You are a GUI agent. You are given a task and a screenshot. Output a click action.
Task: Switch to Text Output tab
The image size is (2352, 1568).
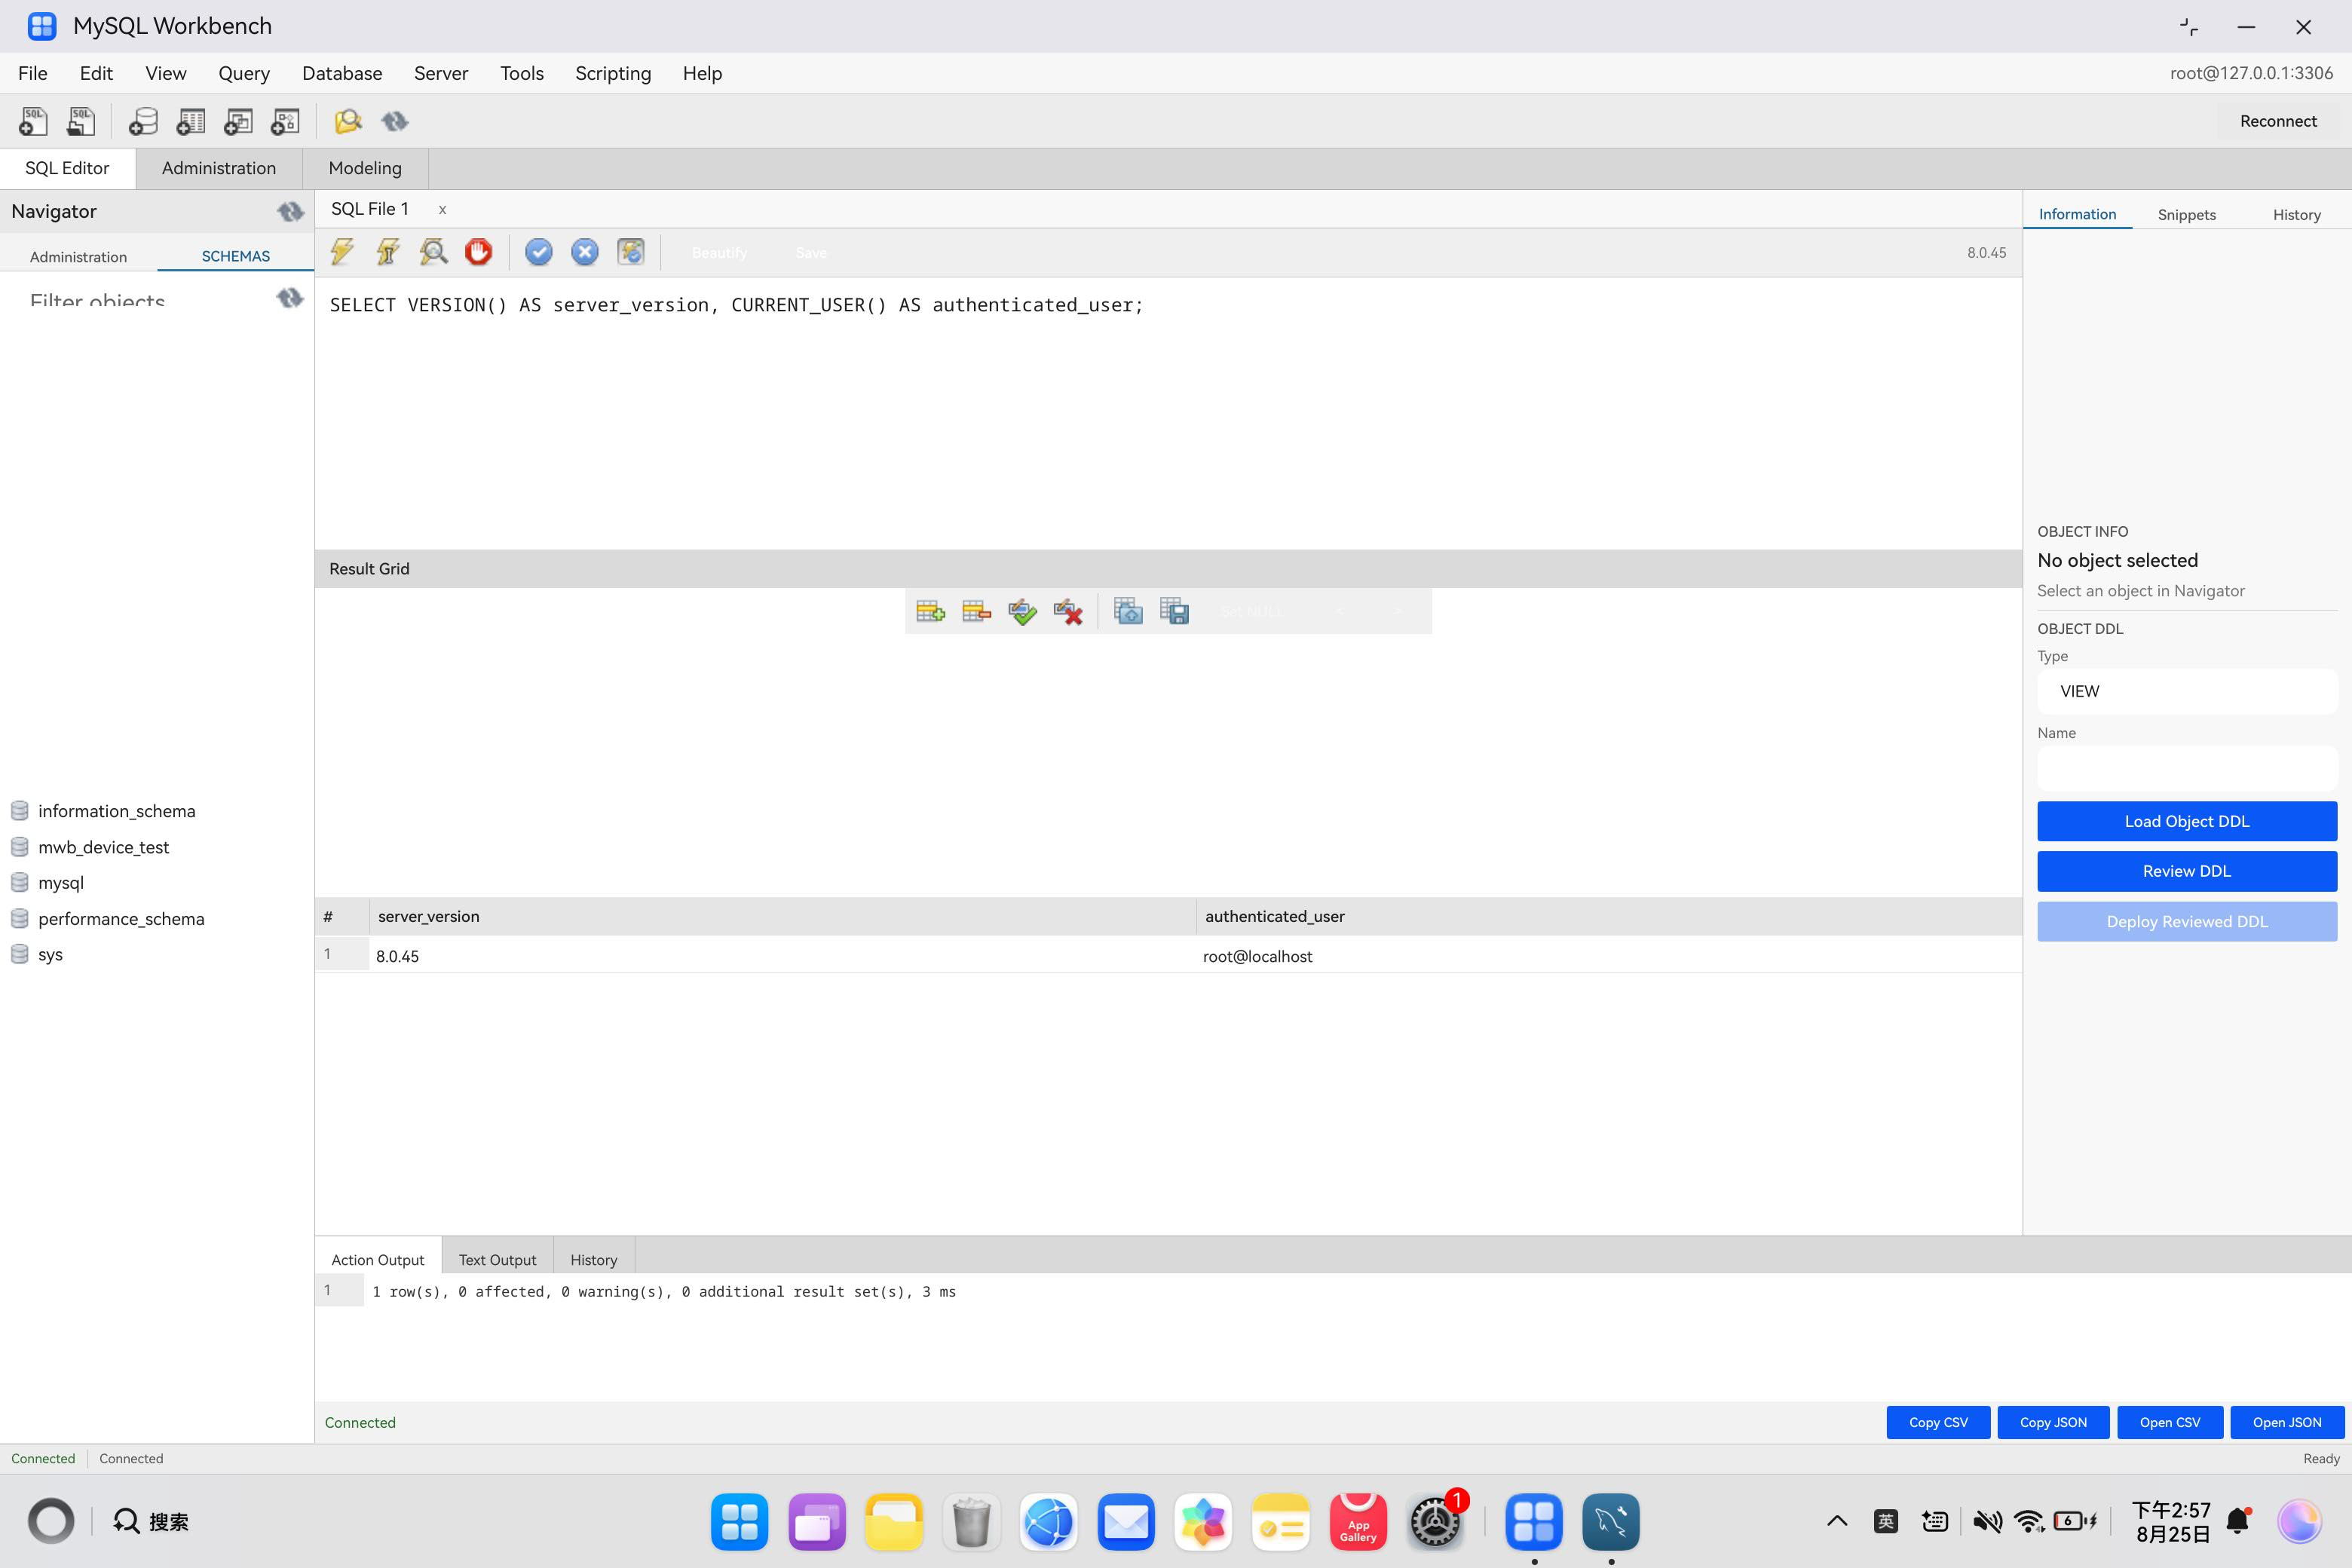tap(497, 1259)
